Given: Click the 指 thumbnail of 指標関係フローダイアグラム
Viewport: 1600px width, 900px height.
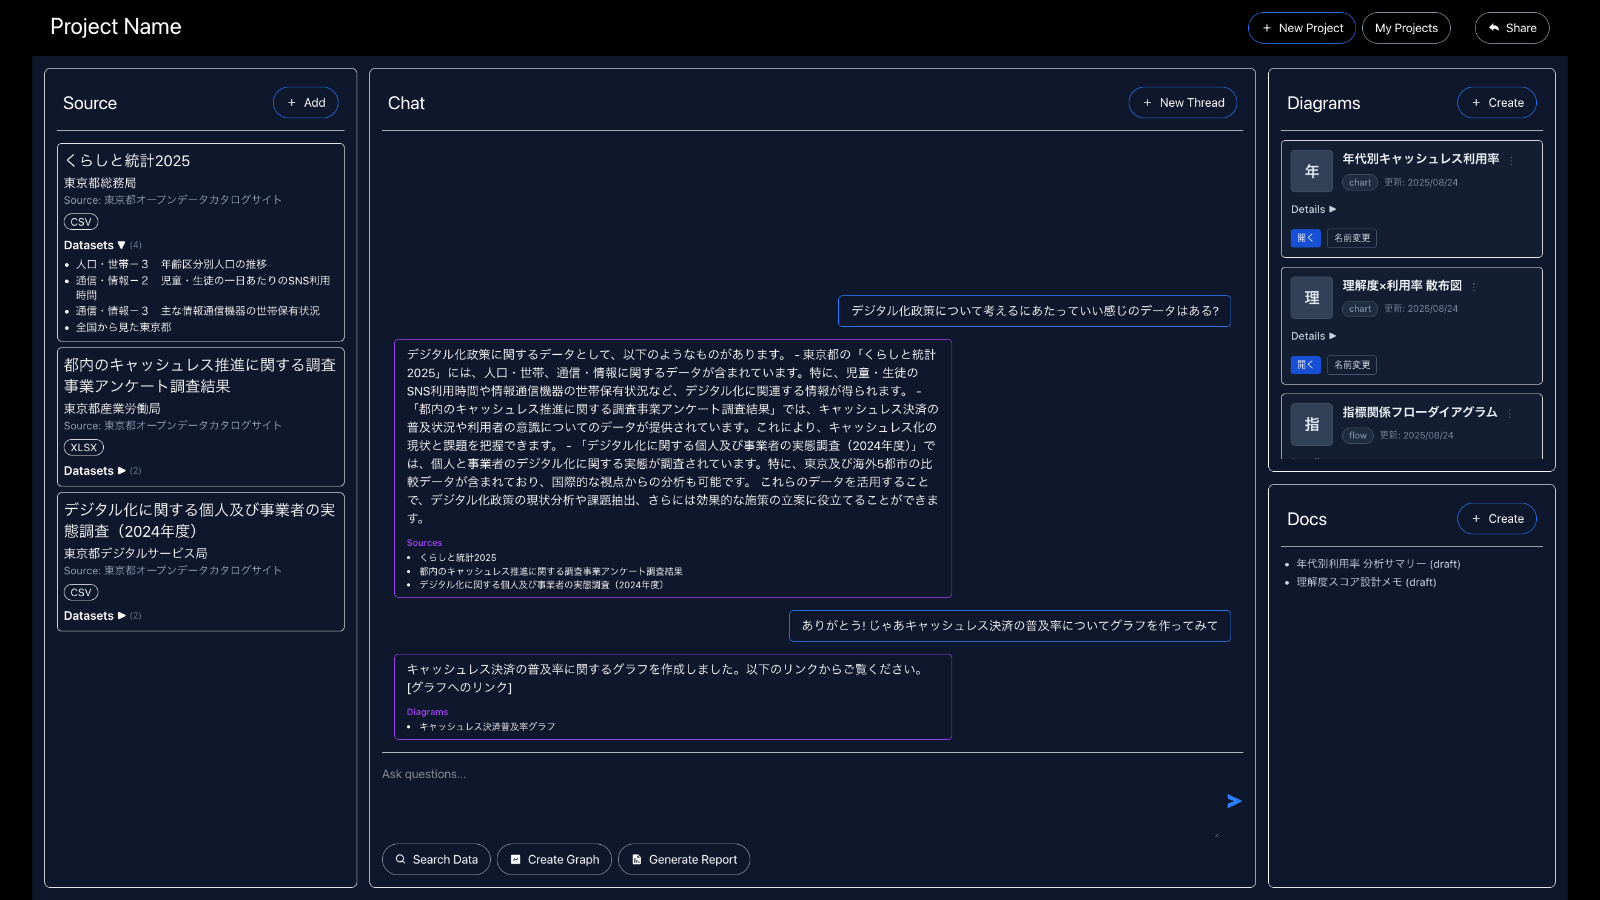Looking at the screenshot, I should click(1312, 424).
